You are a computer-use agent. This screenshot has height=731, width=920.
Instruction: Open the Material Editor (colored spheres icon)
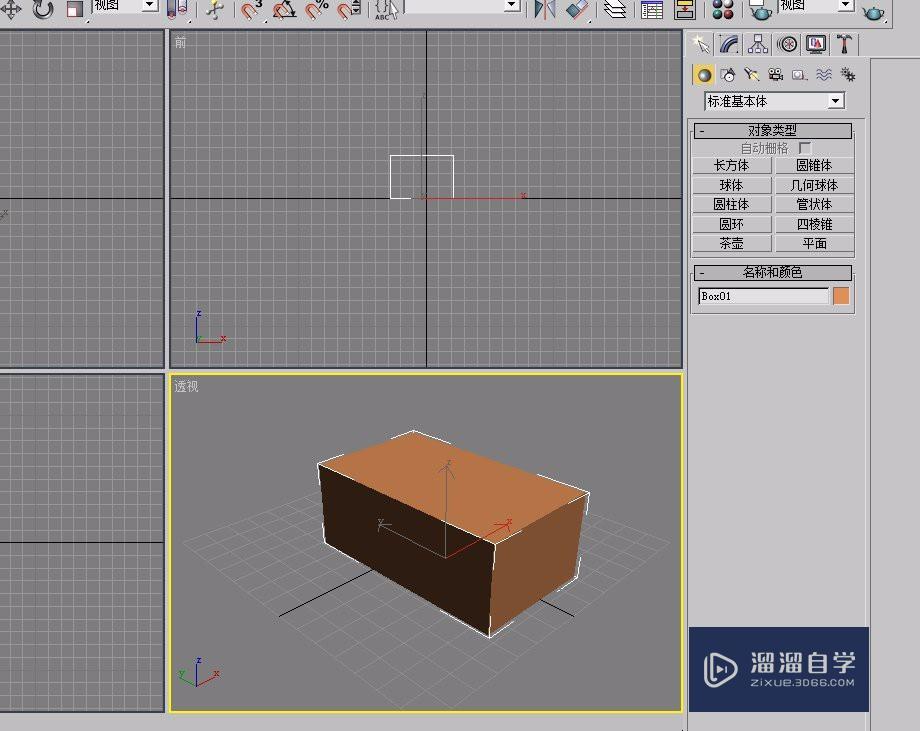723,10
